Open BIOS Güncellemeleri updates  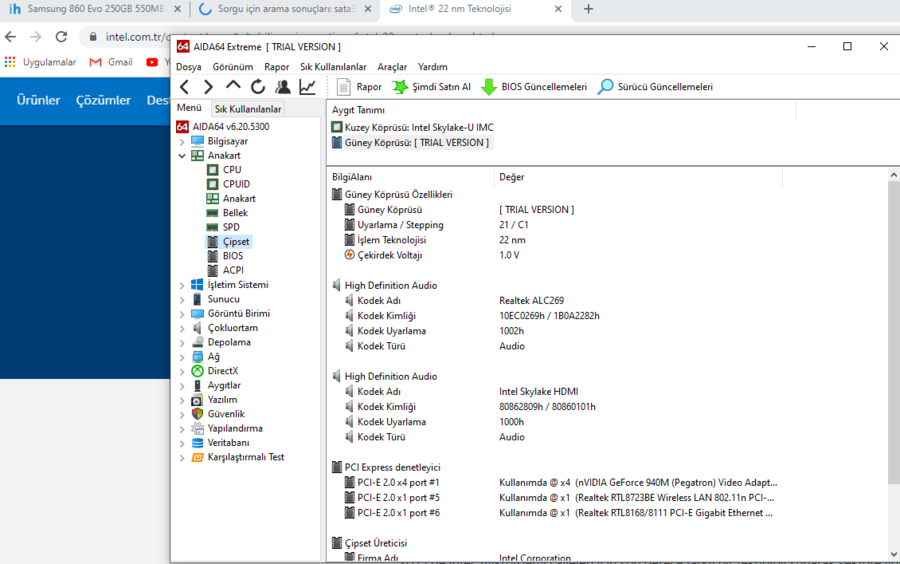[534, 87]
